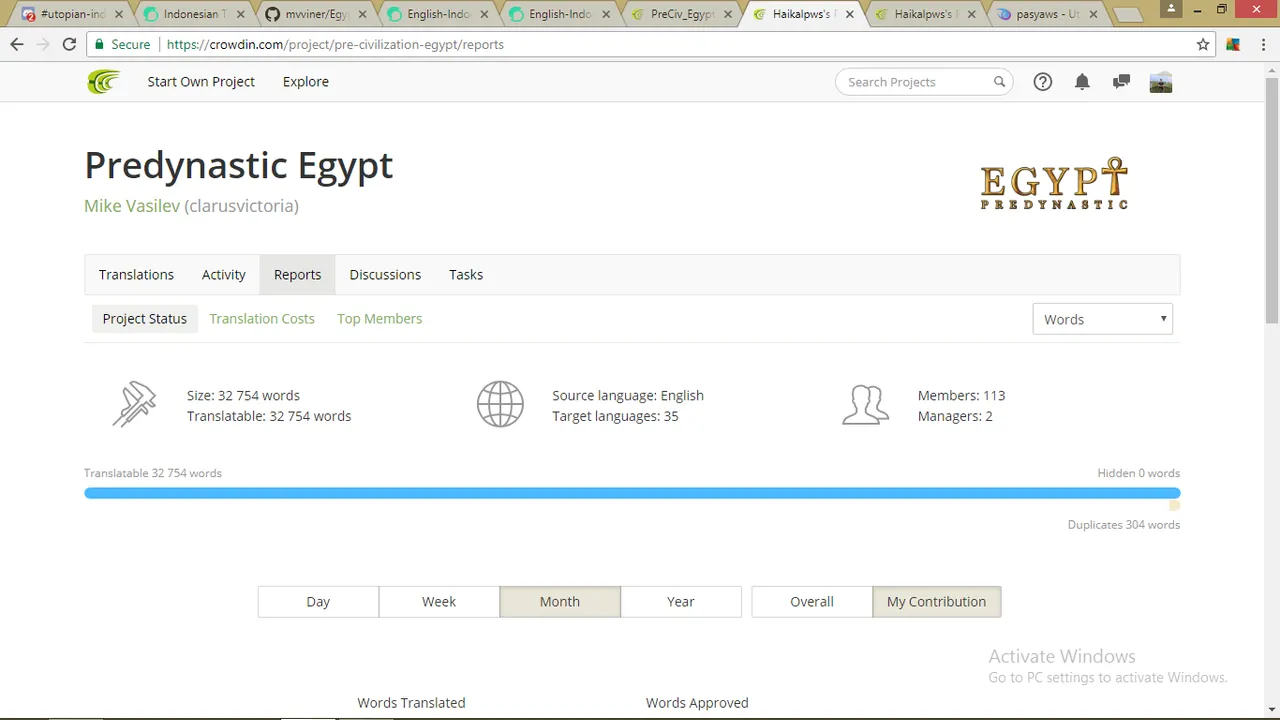
Task: Click the Predynastic Egypt project title
Action: coord(239,165)
